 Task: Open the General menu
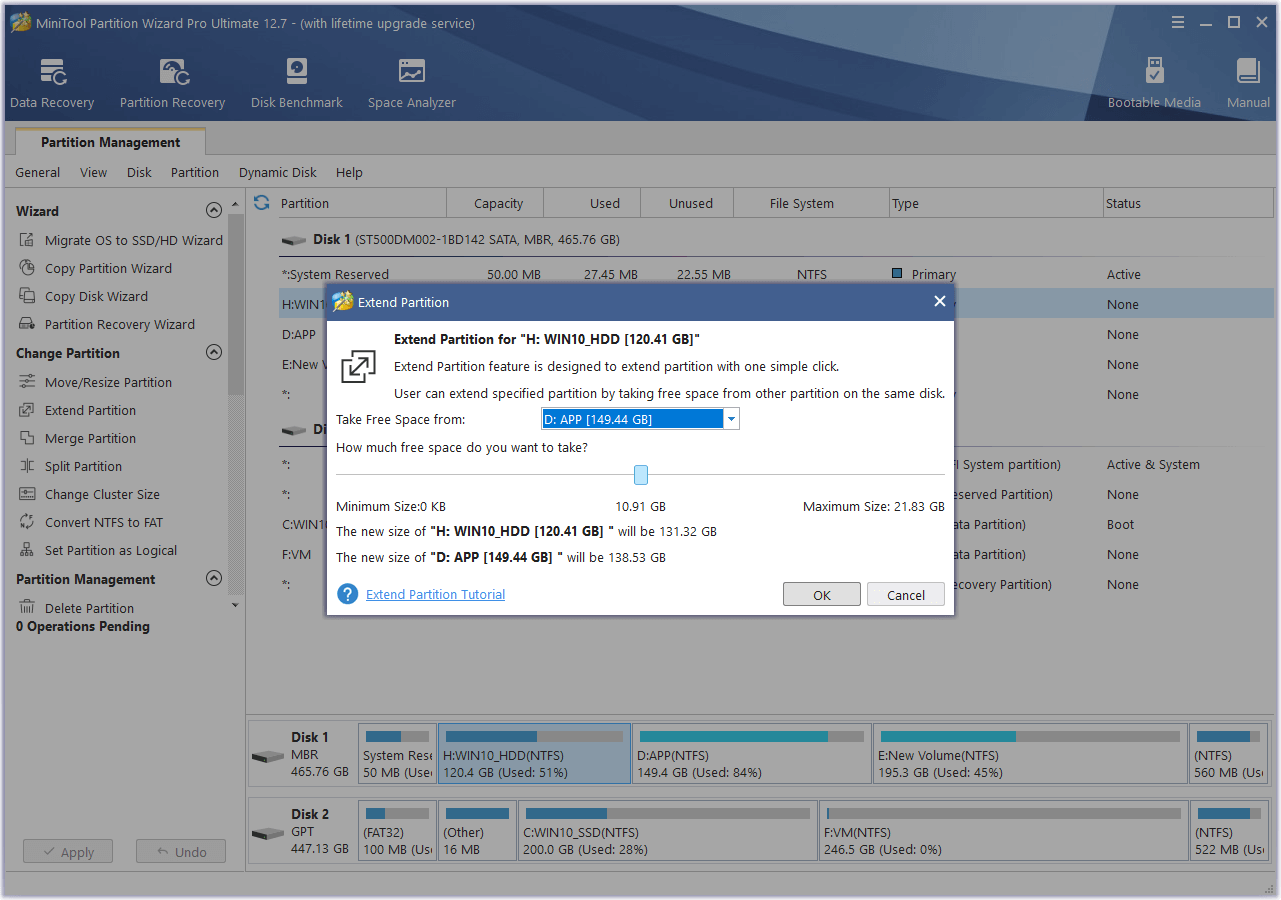click(38, 172)
